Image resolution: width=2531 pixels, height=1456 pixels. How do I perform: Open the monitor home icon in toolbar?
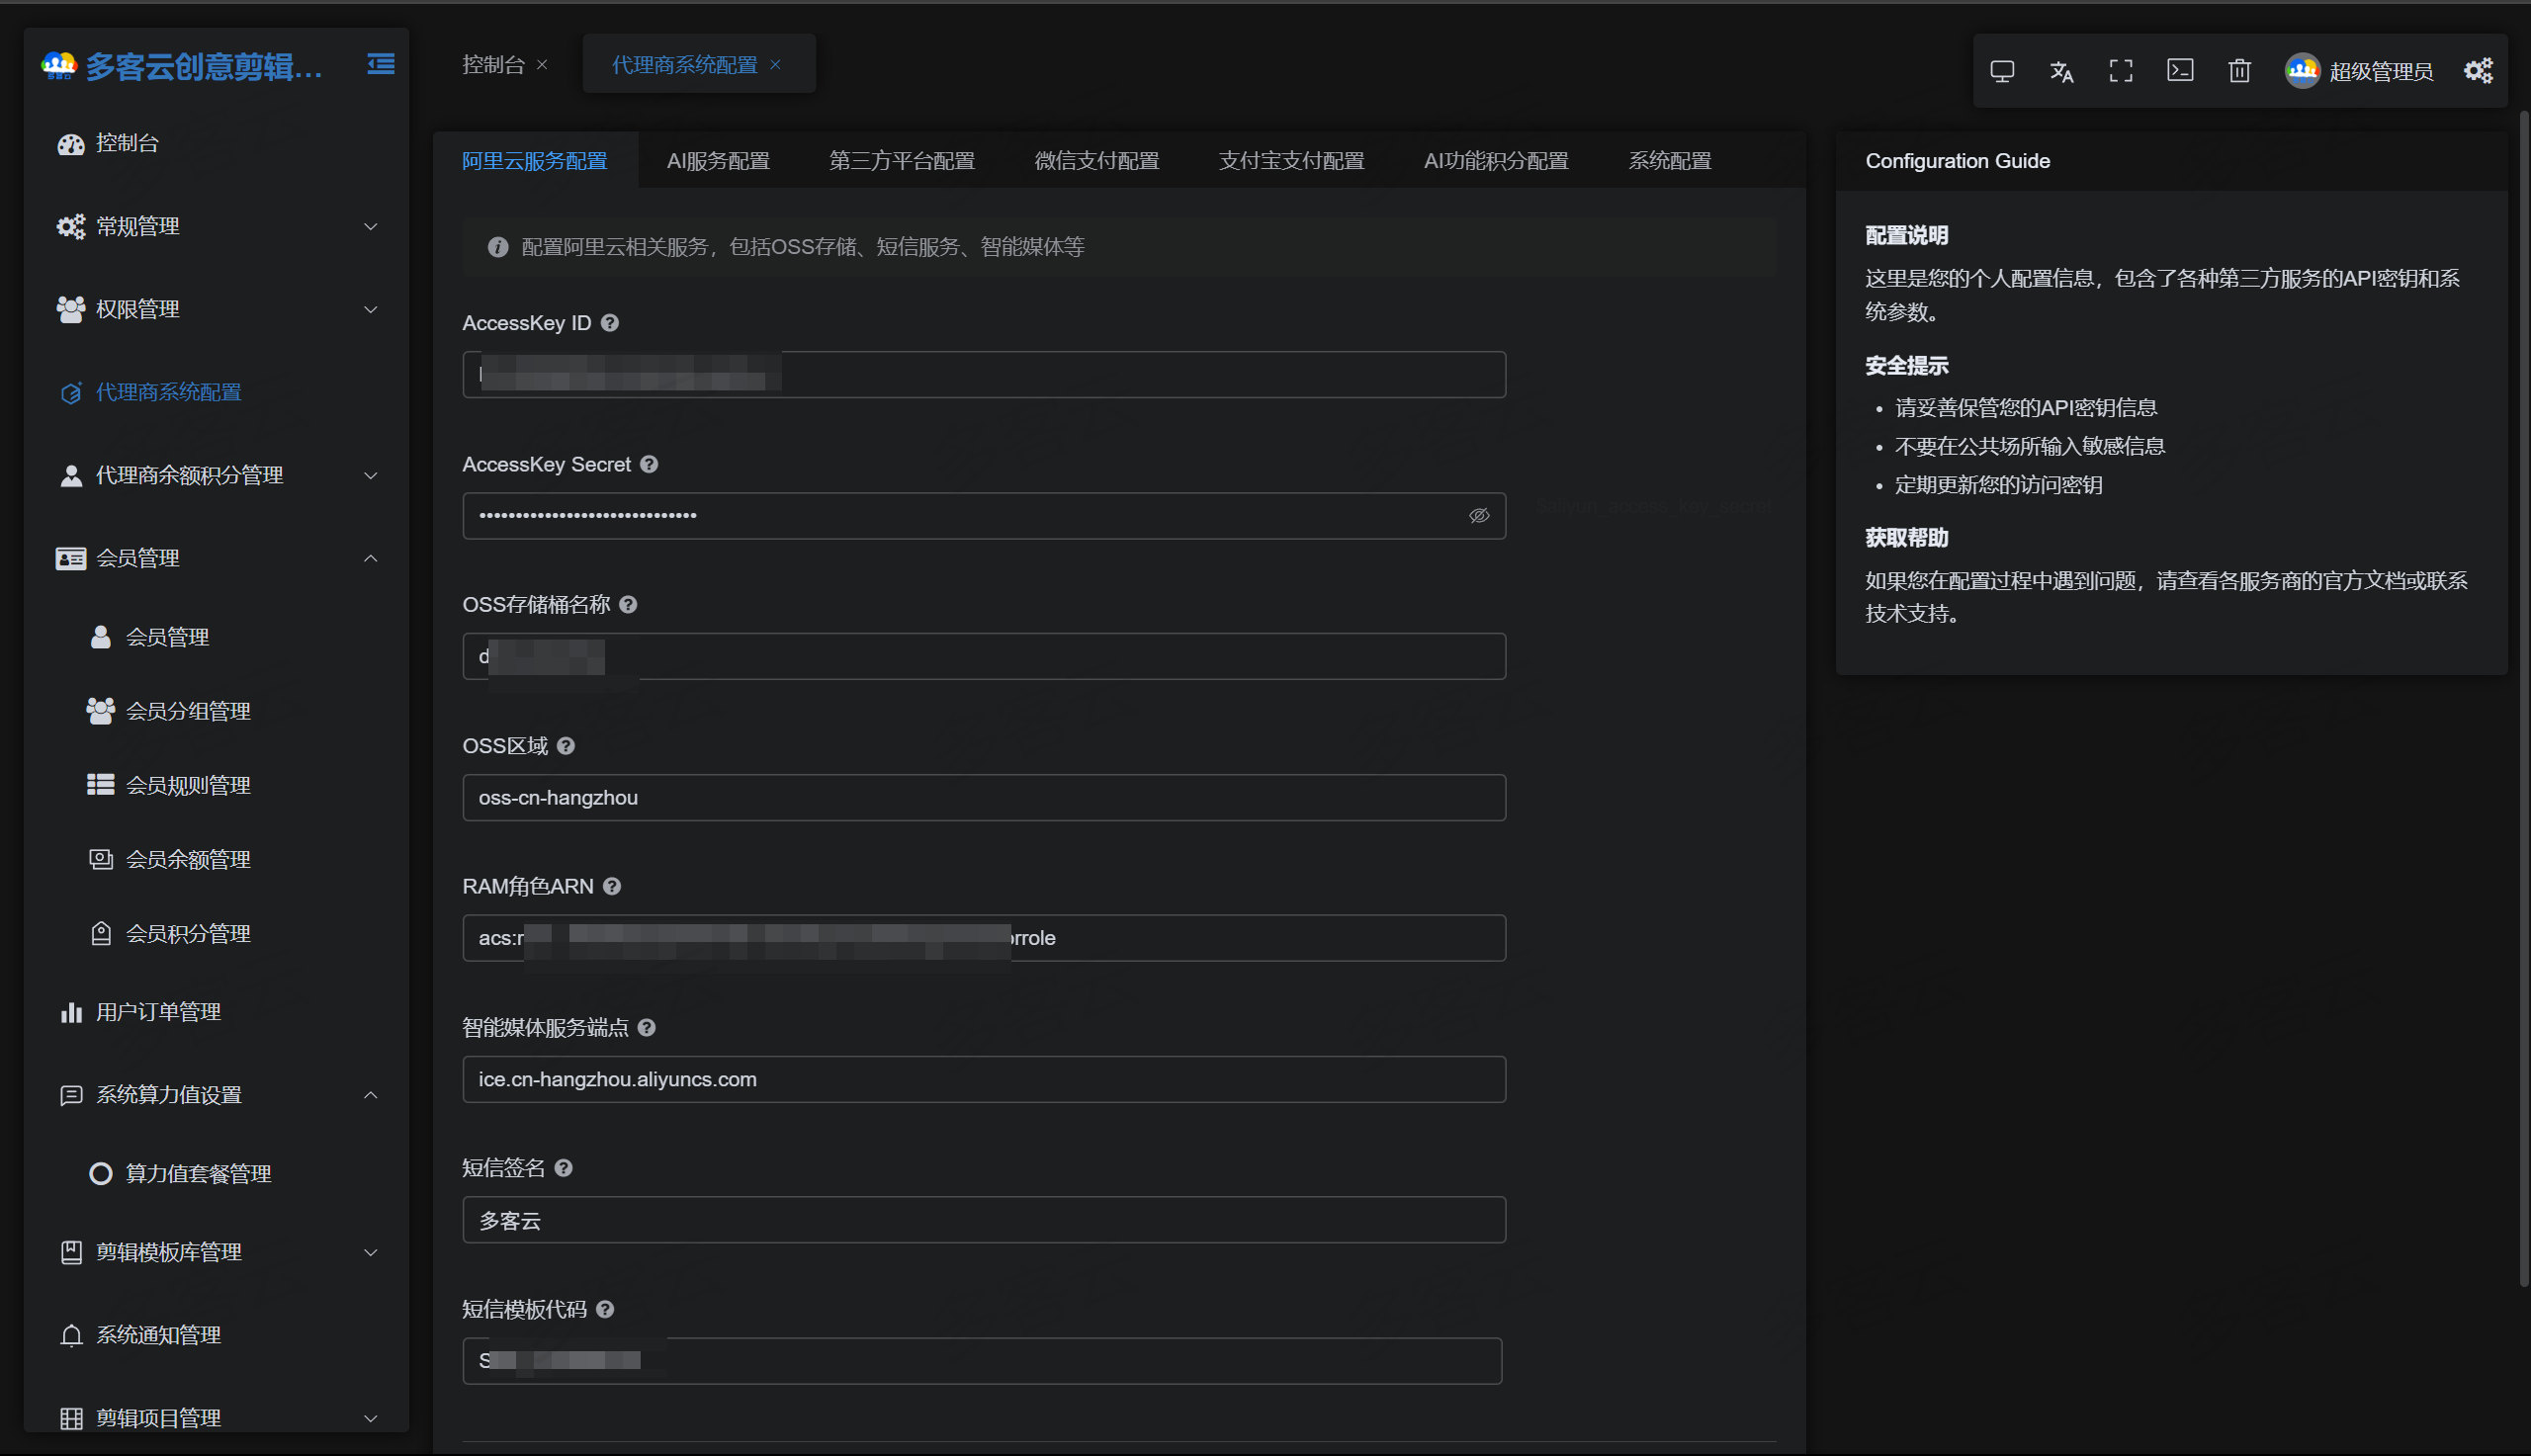coord(2001,71)
